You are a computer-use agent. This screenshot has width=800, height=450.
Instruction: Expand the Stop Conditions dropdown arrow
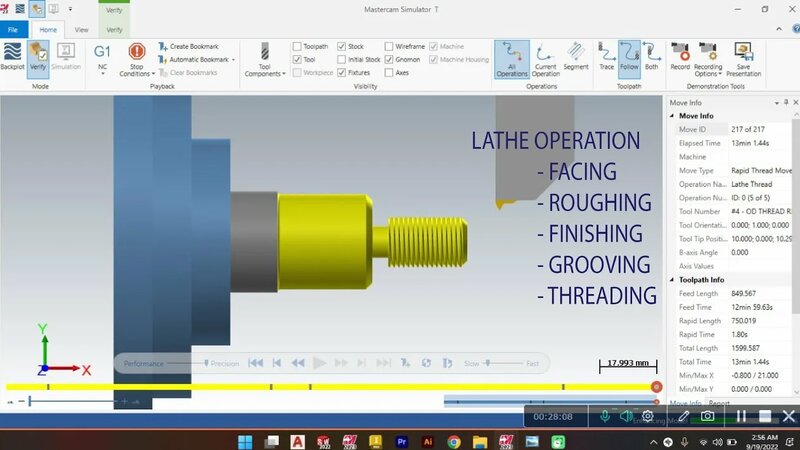click(153, 74)
